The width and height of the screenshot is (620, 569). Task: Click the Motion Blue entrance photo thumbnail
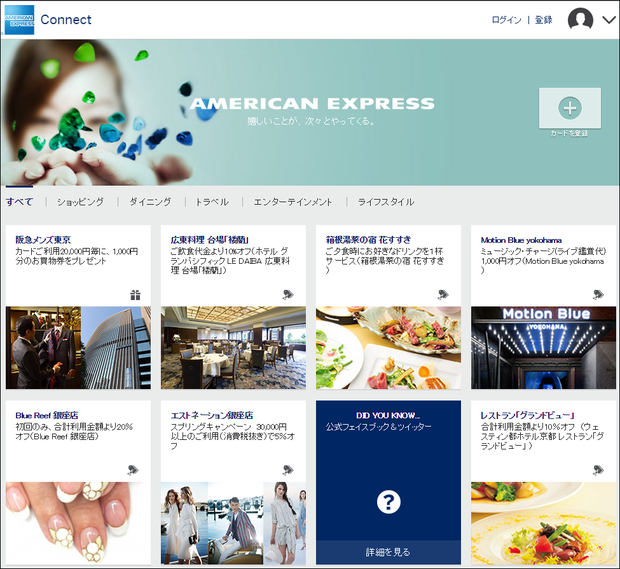click(x=543, y=348)
